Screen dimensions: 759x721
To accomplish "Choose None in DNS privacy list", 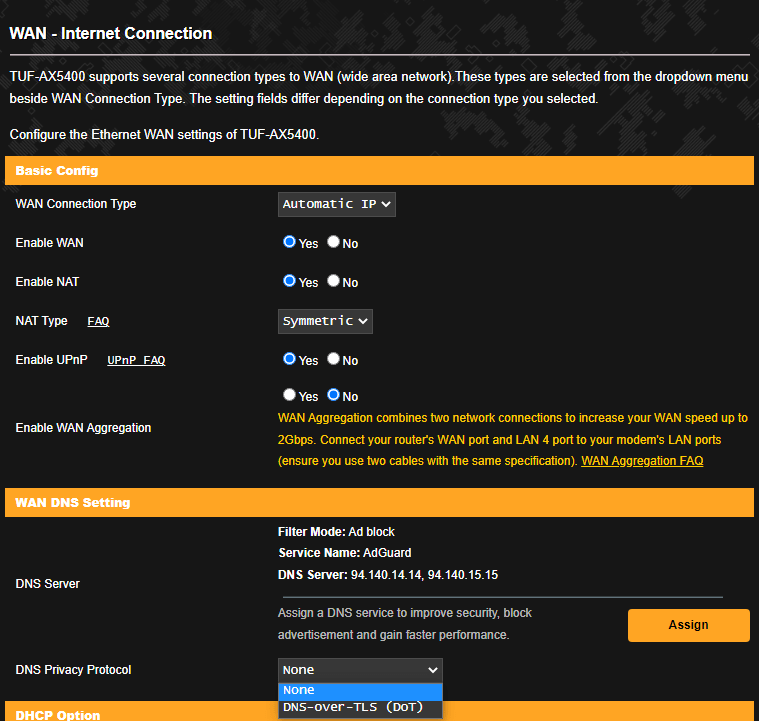I will coord(360,691).
